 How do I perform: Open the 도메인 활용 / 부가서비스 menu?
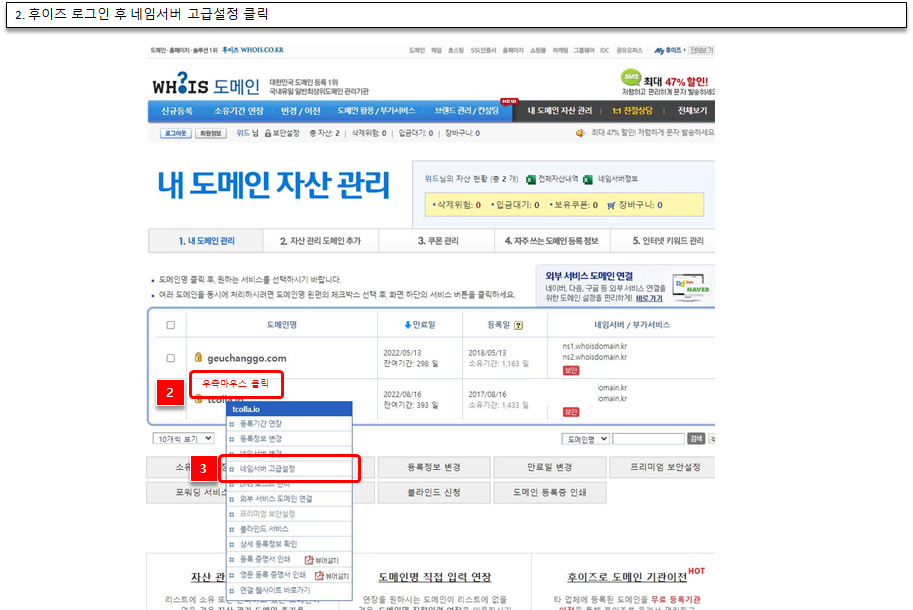[x=376, y=111]
